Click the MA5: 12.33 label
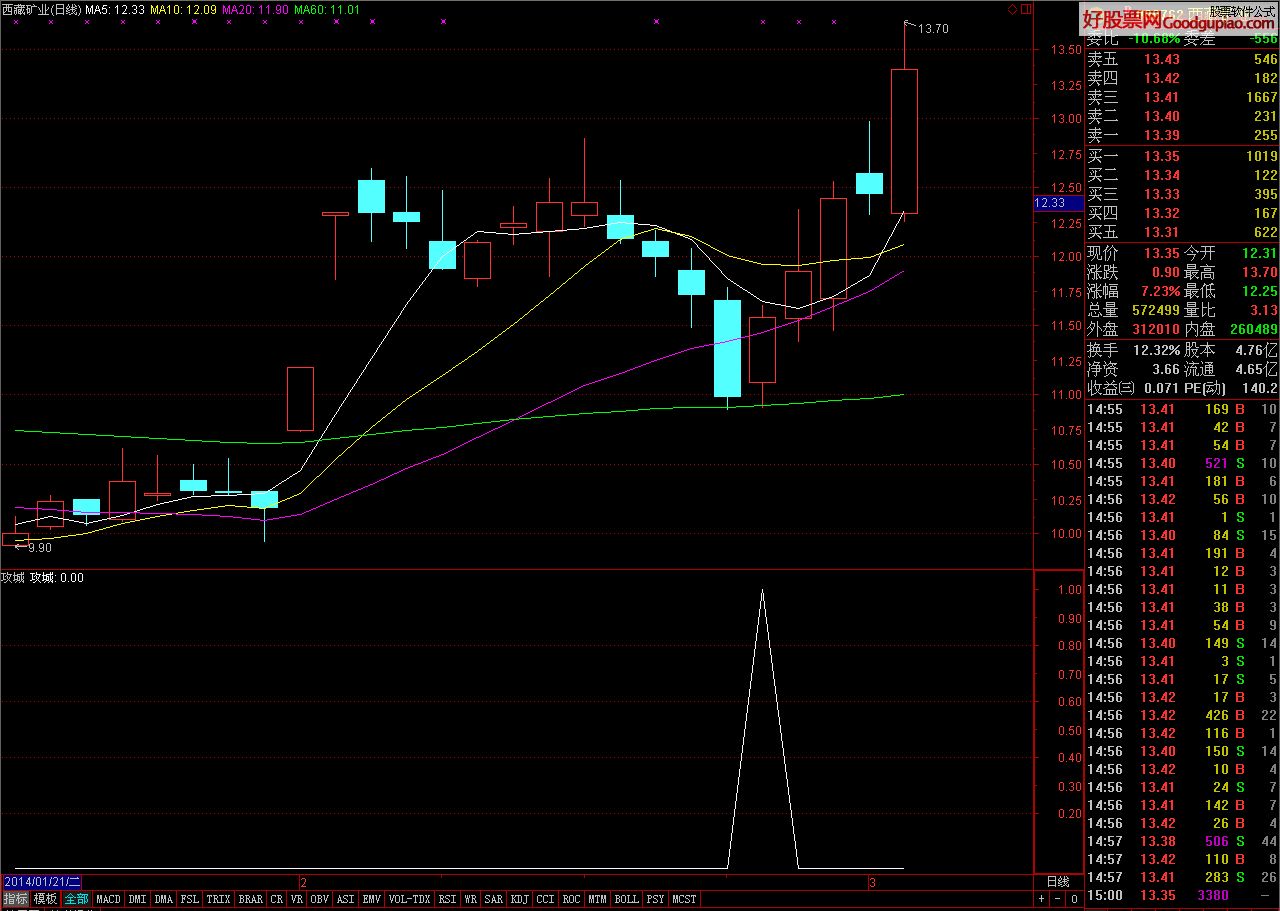This screenshot has width=1280, height=911. 115,9
